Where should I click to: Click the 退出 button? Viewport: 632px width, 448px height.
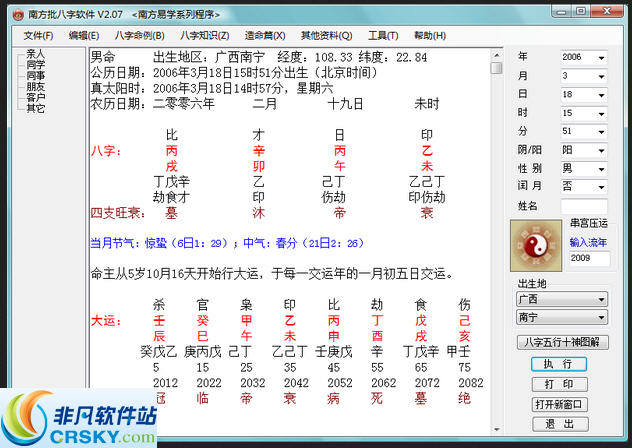click(560, 425)
